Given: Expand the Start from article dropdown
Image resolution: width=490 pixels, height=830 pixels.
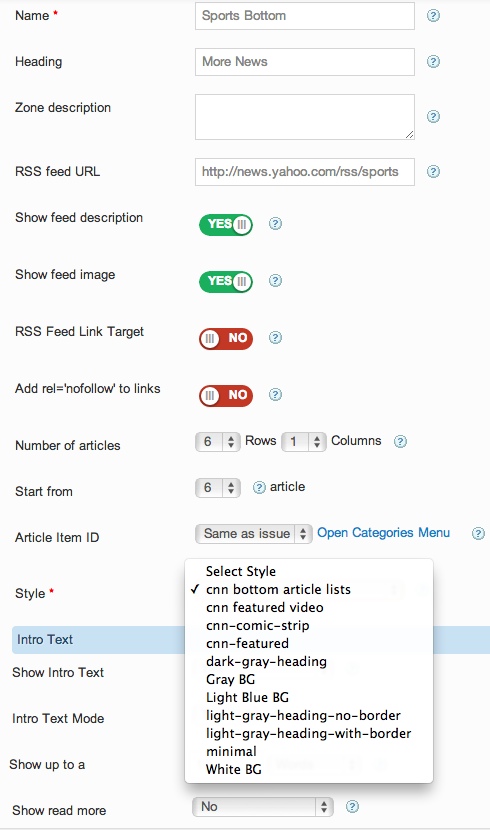Looking at the screenshot, I should (218, 488).
